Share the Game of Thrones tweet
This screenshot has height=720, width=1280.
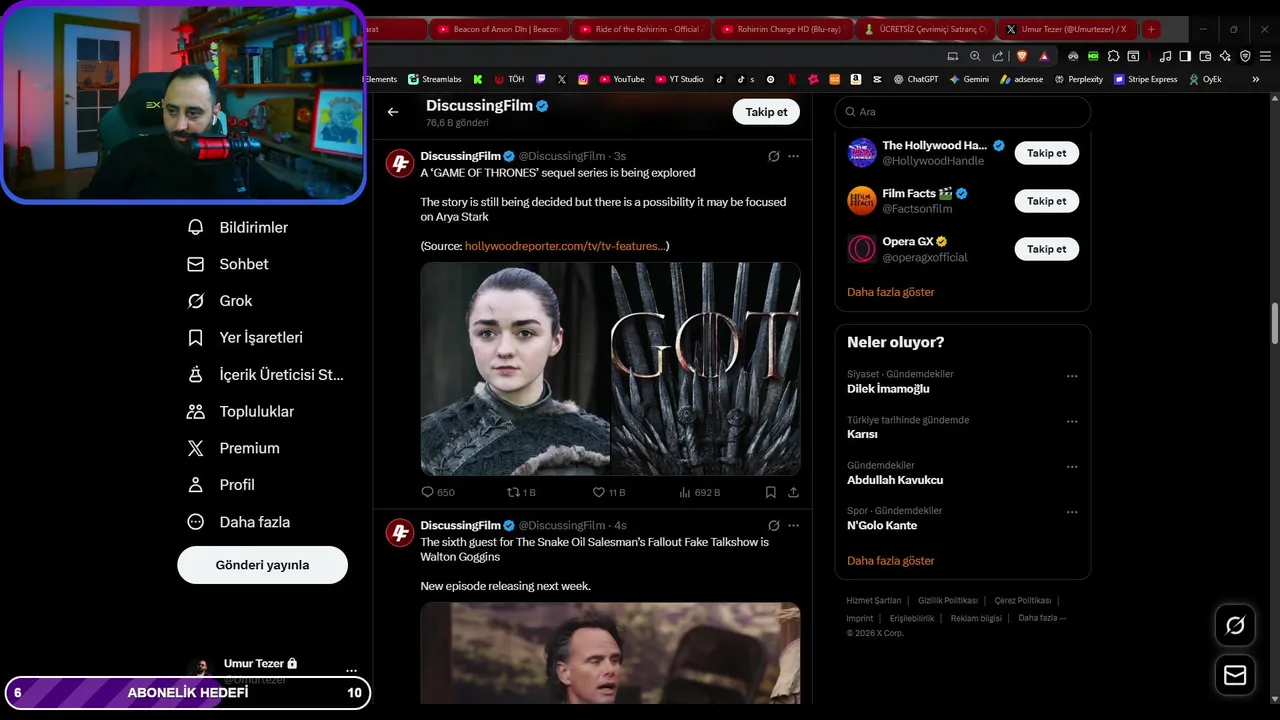[793, 492]
